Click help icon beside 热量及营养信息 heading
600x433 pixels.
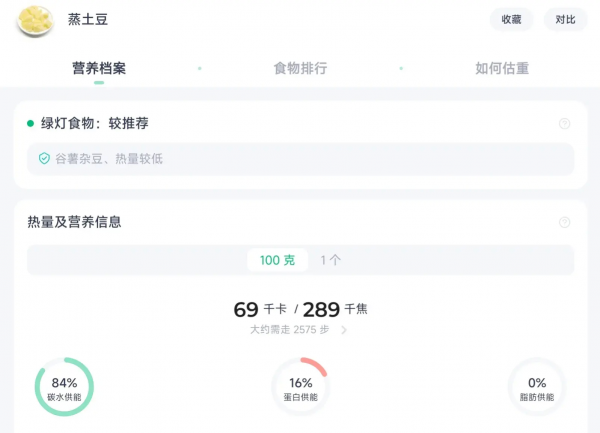(x=564, y=222)
